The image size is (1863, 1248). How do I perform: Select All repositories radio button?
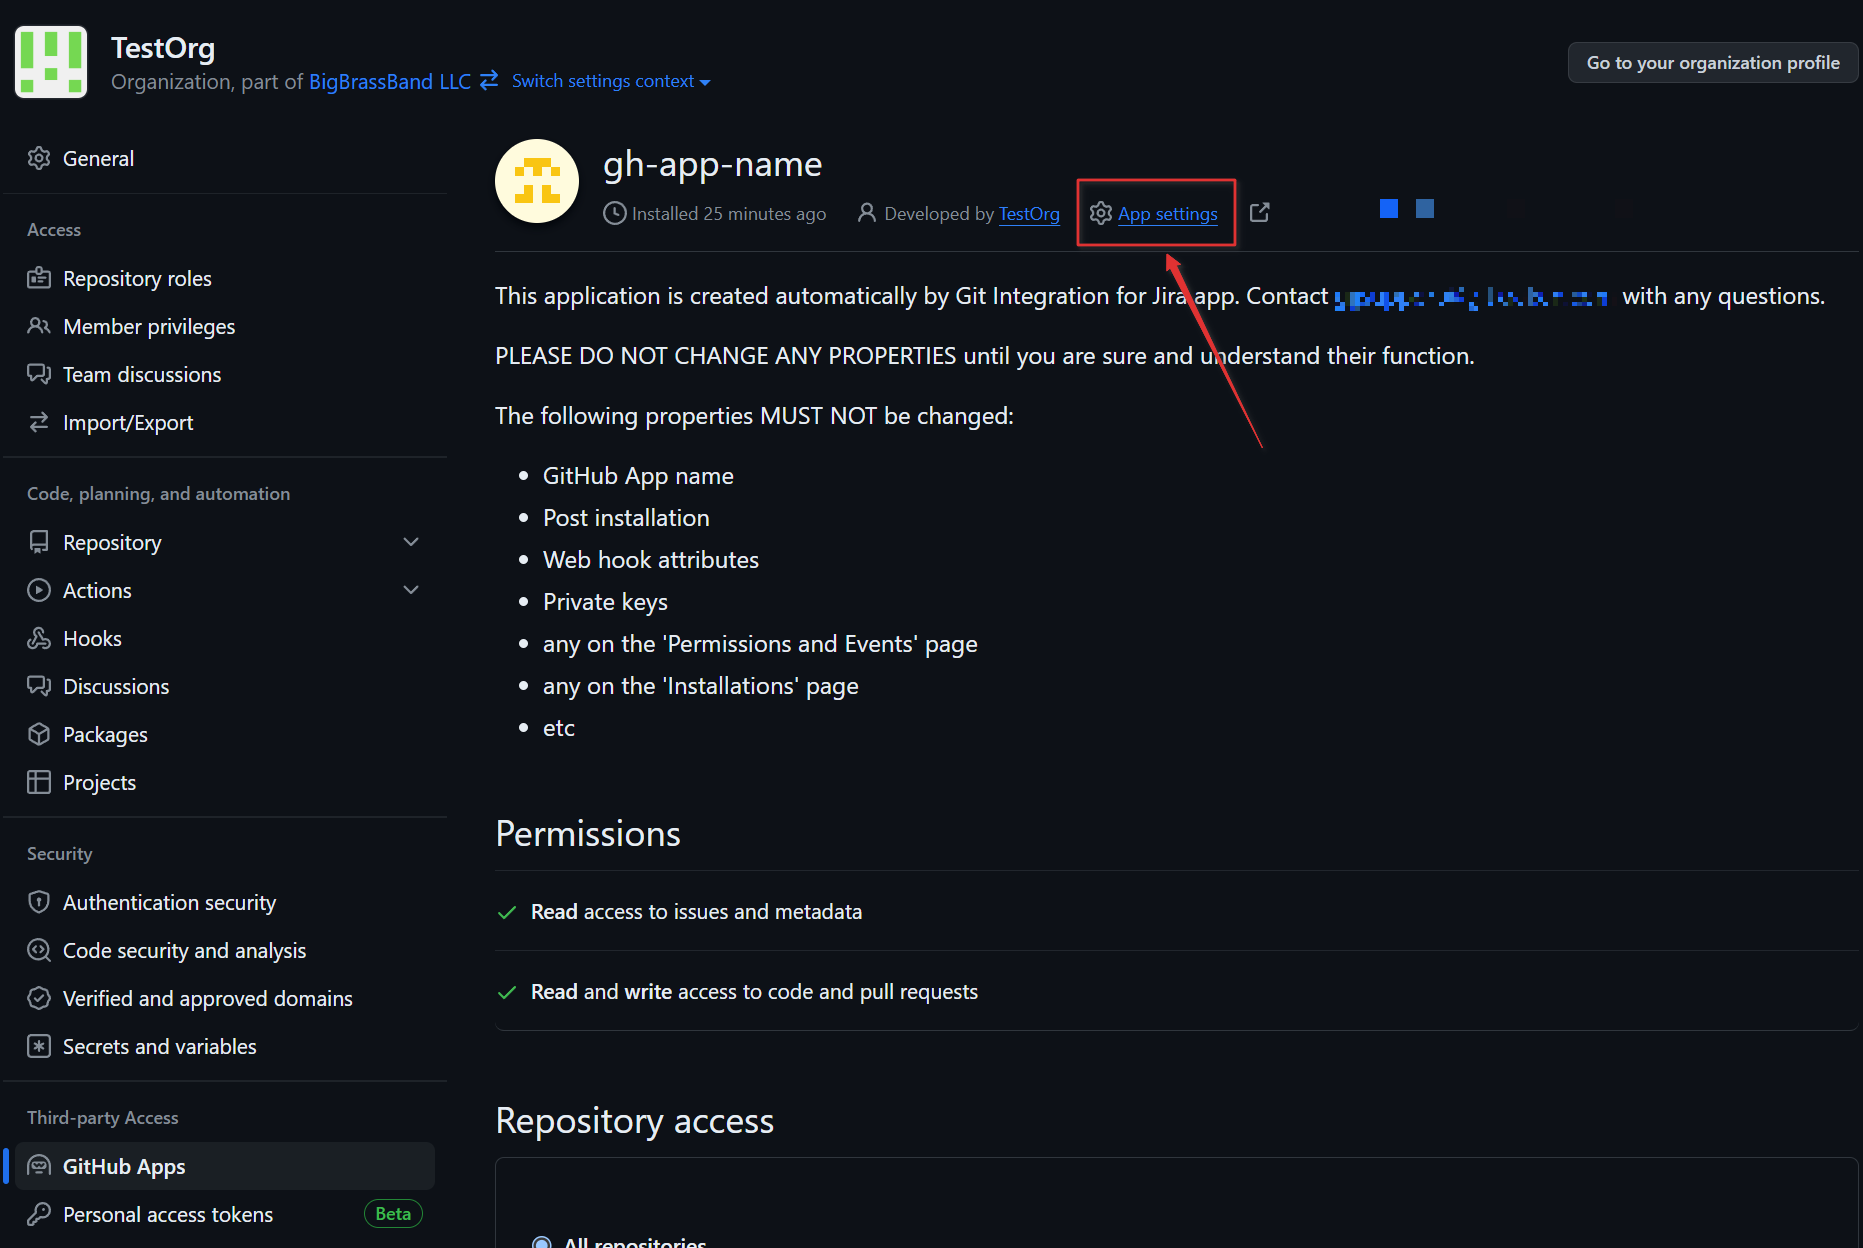(x=541, y=1242)
